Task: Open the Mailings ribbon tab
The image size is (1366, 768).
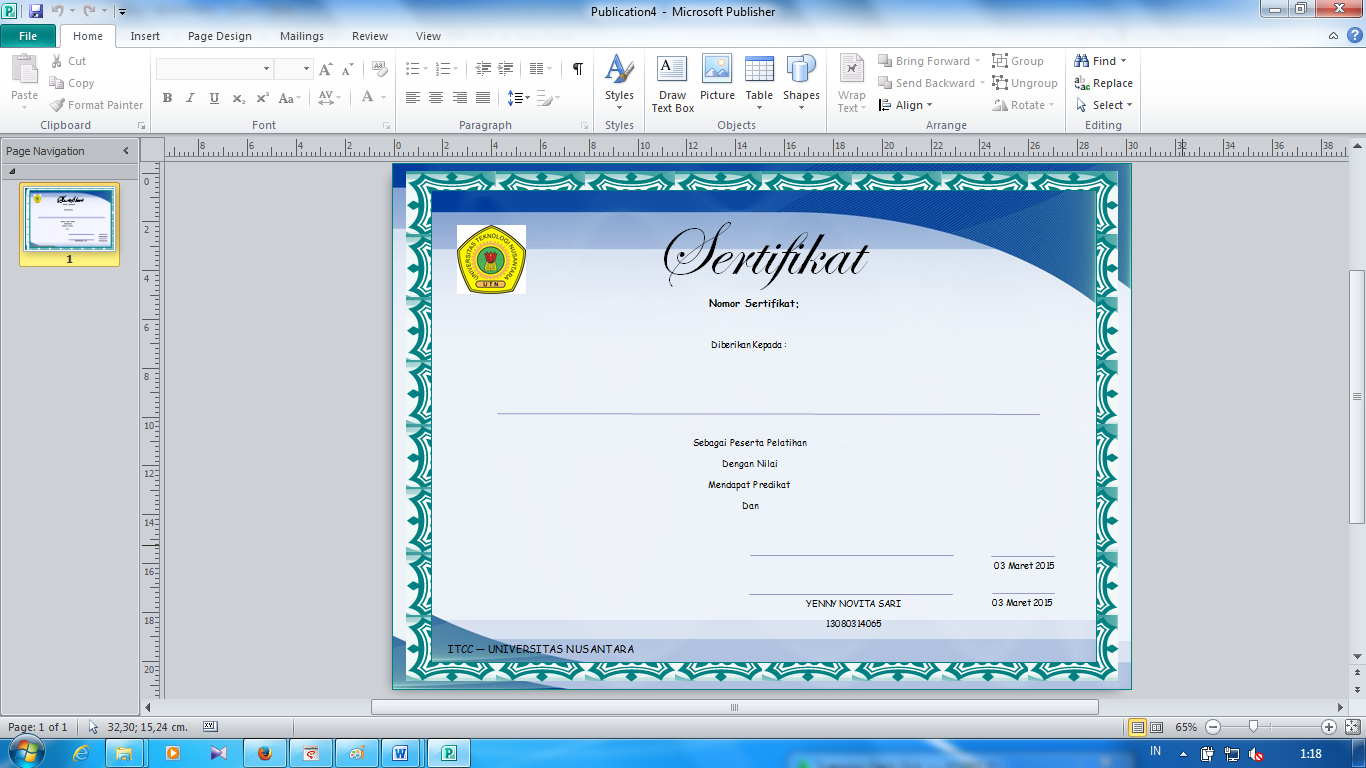Action: pyautogui.click(x=301, y=35)
